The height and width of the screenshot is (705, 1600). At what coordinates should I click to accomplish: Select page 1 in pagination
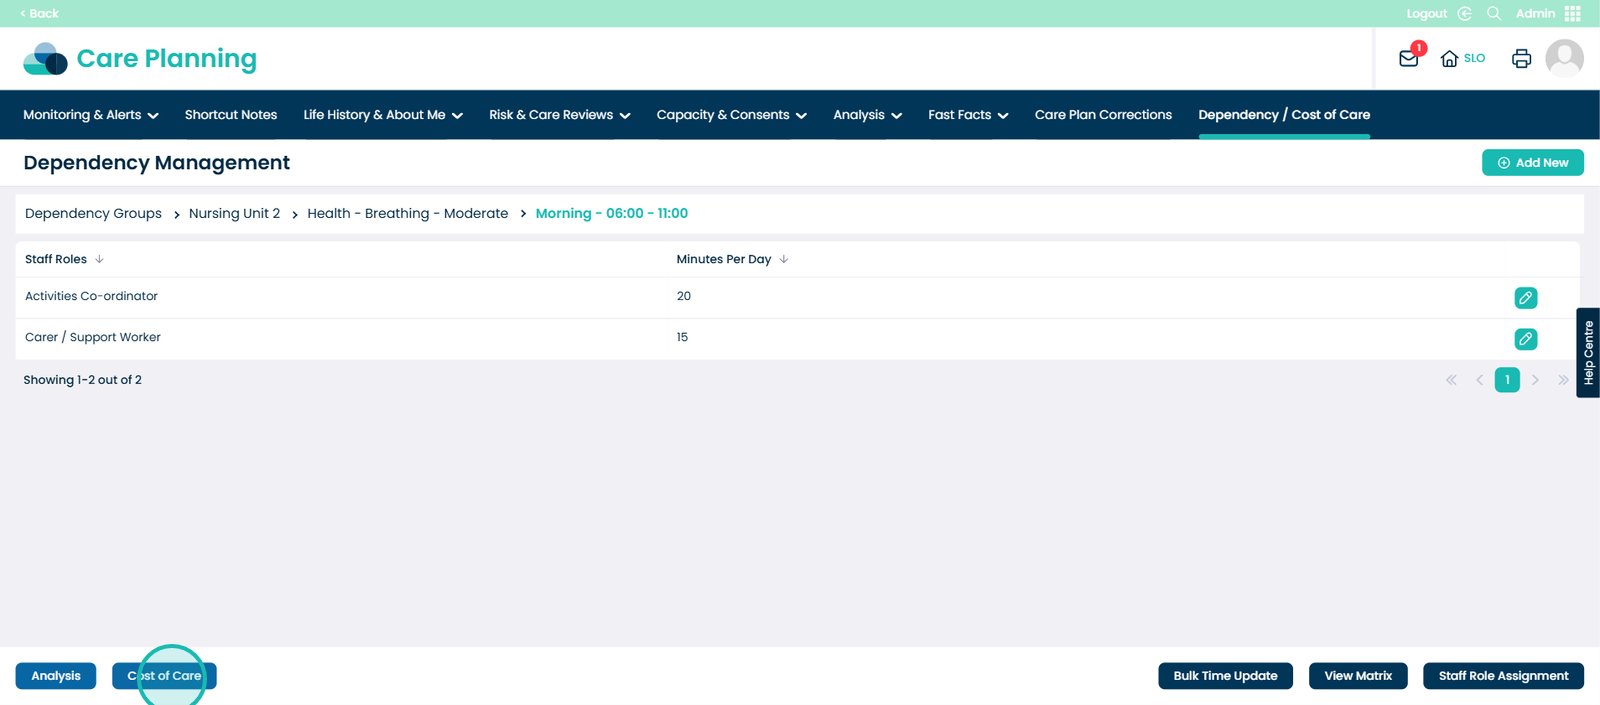(1507, 380)
